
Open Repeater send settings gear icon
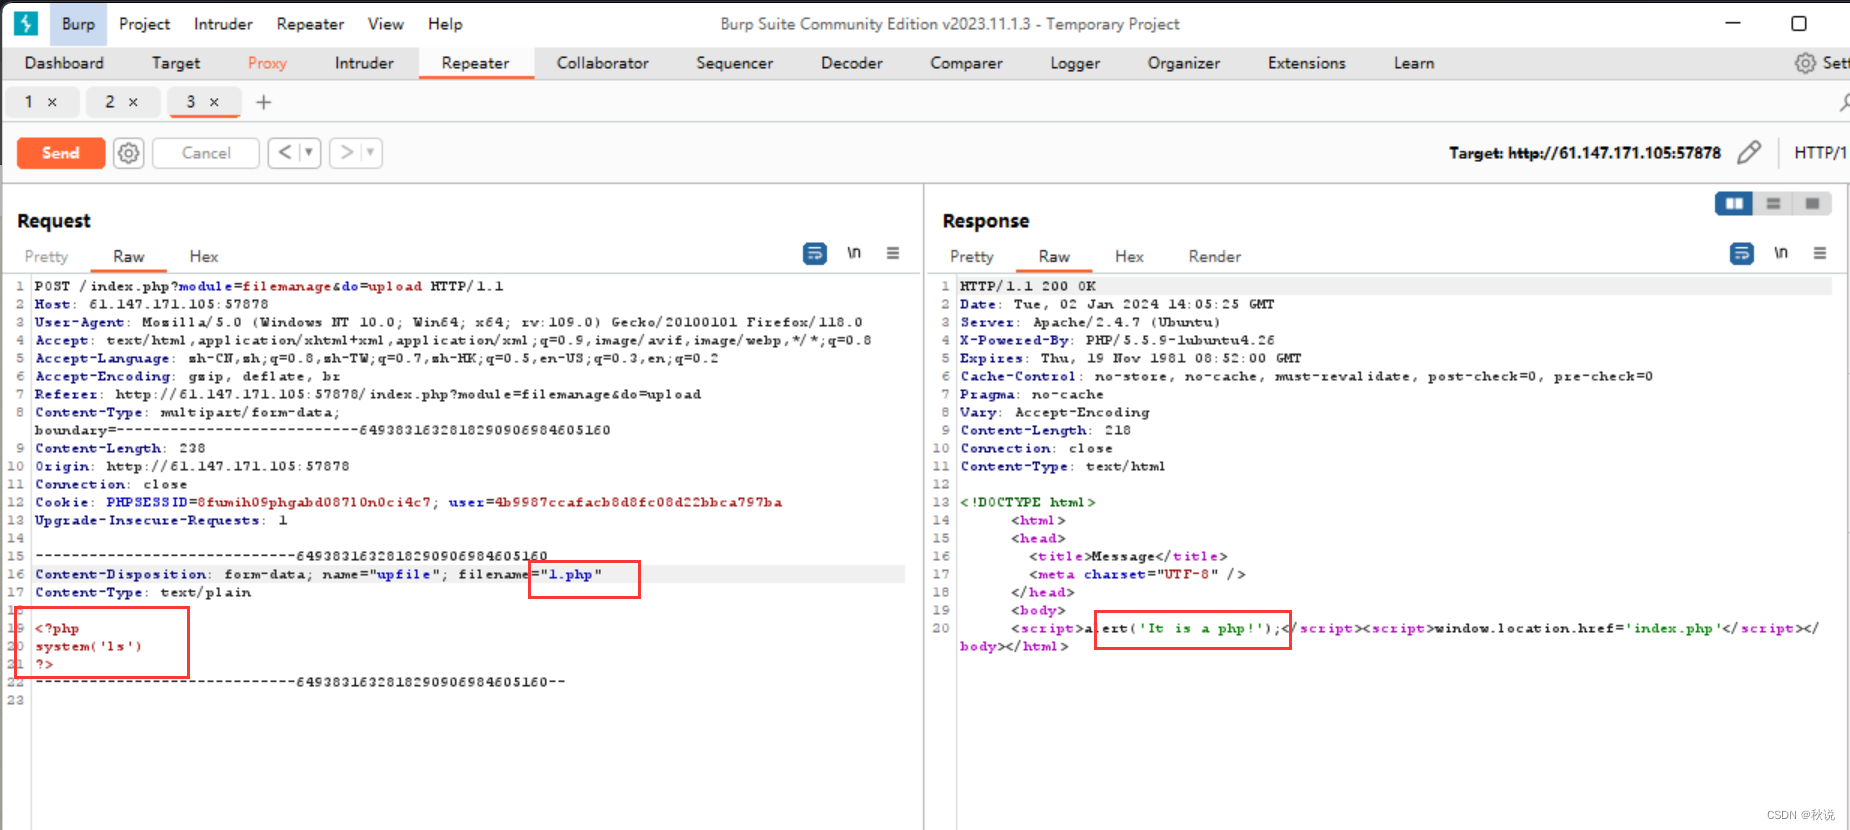coord(128,153)
